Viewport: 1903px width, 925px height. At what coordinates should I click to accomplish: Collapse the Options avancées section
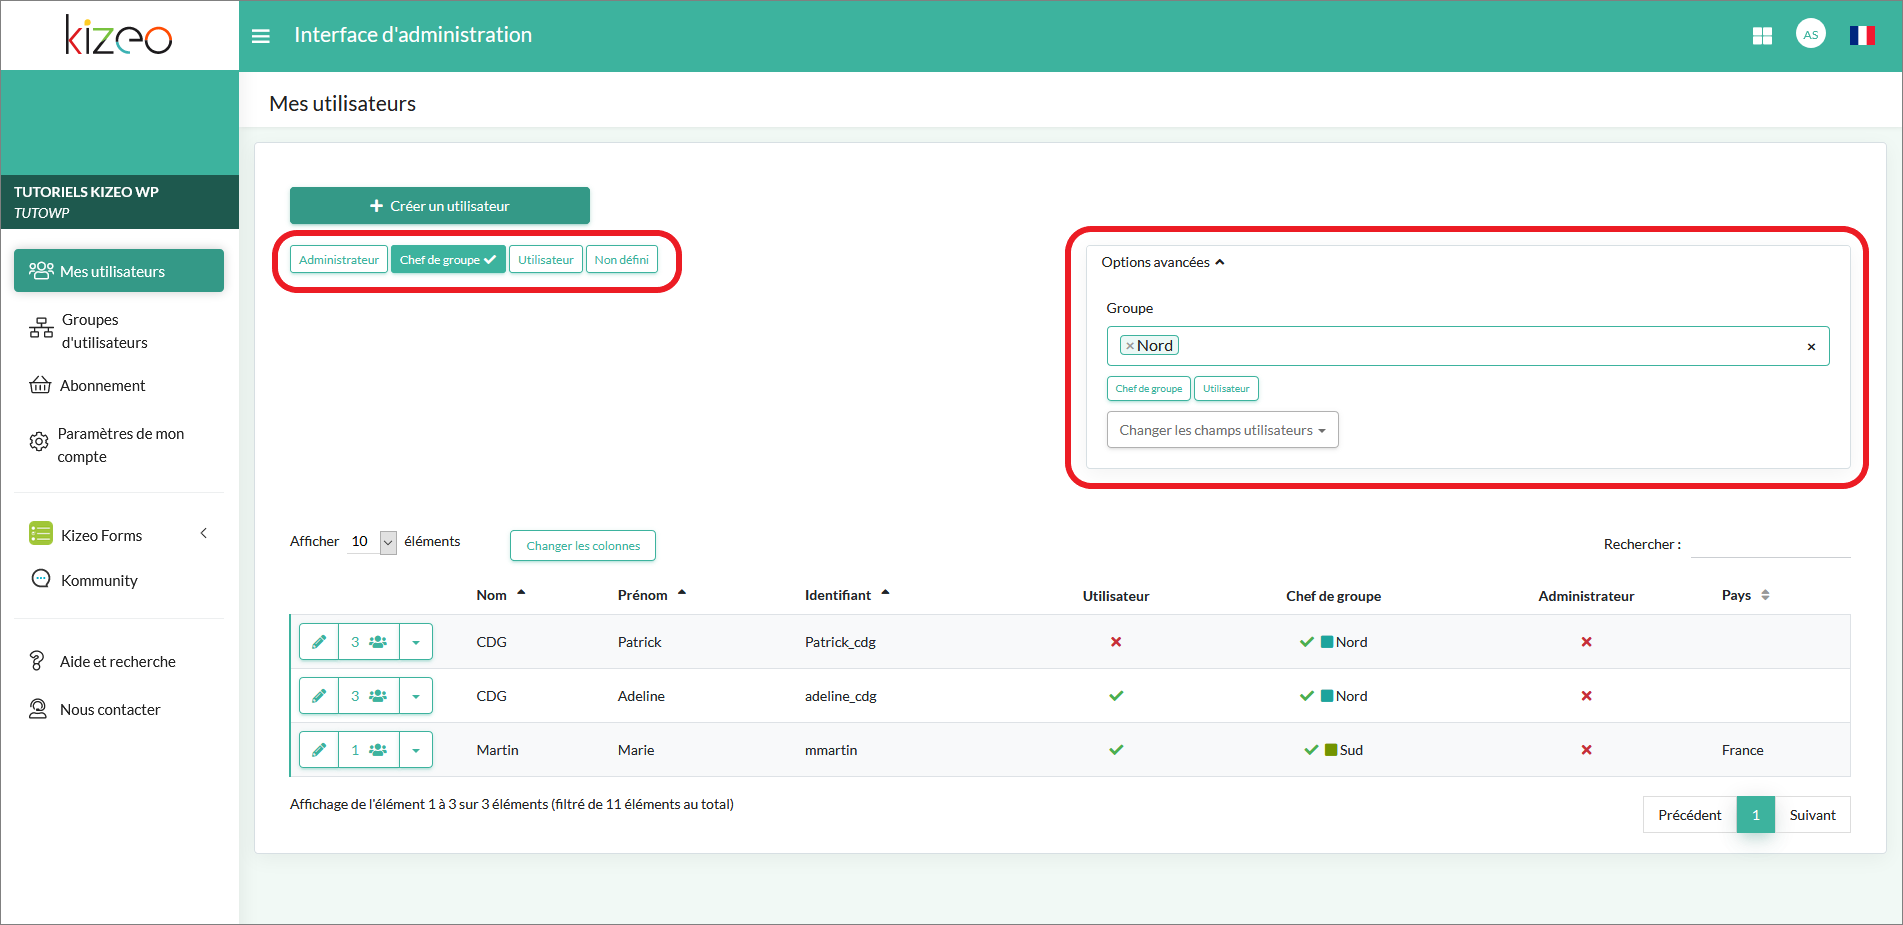1163,262
